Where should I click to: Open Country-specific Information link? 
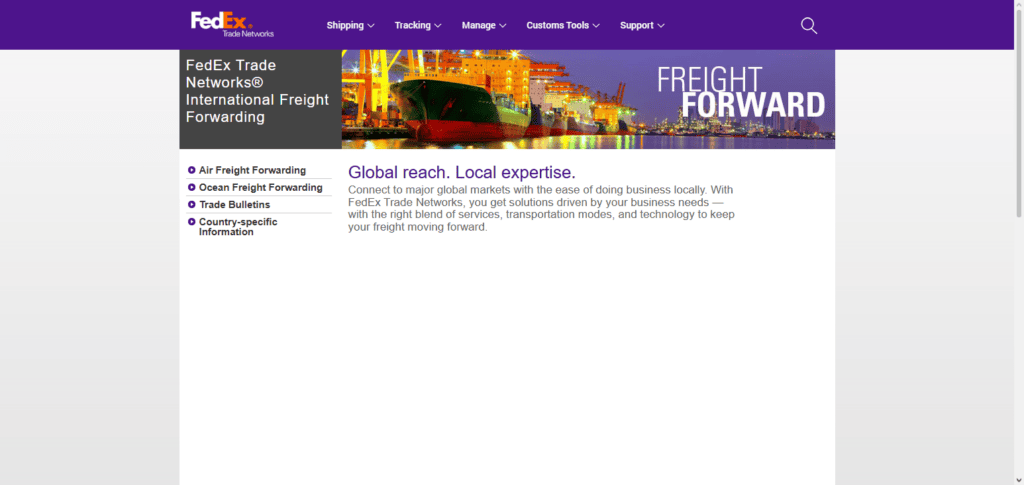pos(238,227)
